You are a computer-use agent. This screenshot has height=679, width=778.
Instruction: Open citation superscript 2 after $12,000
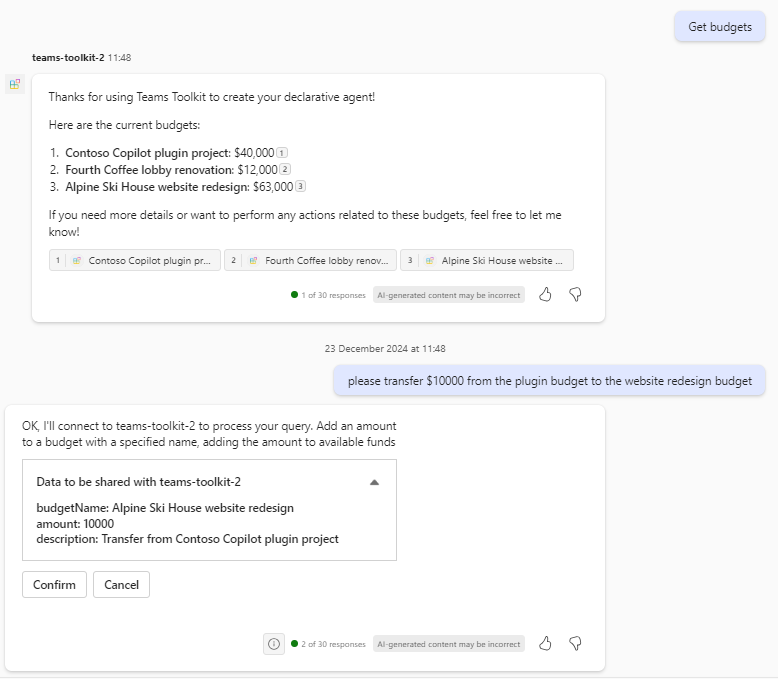pos(285,169)
